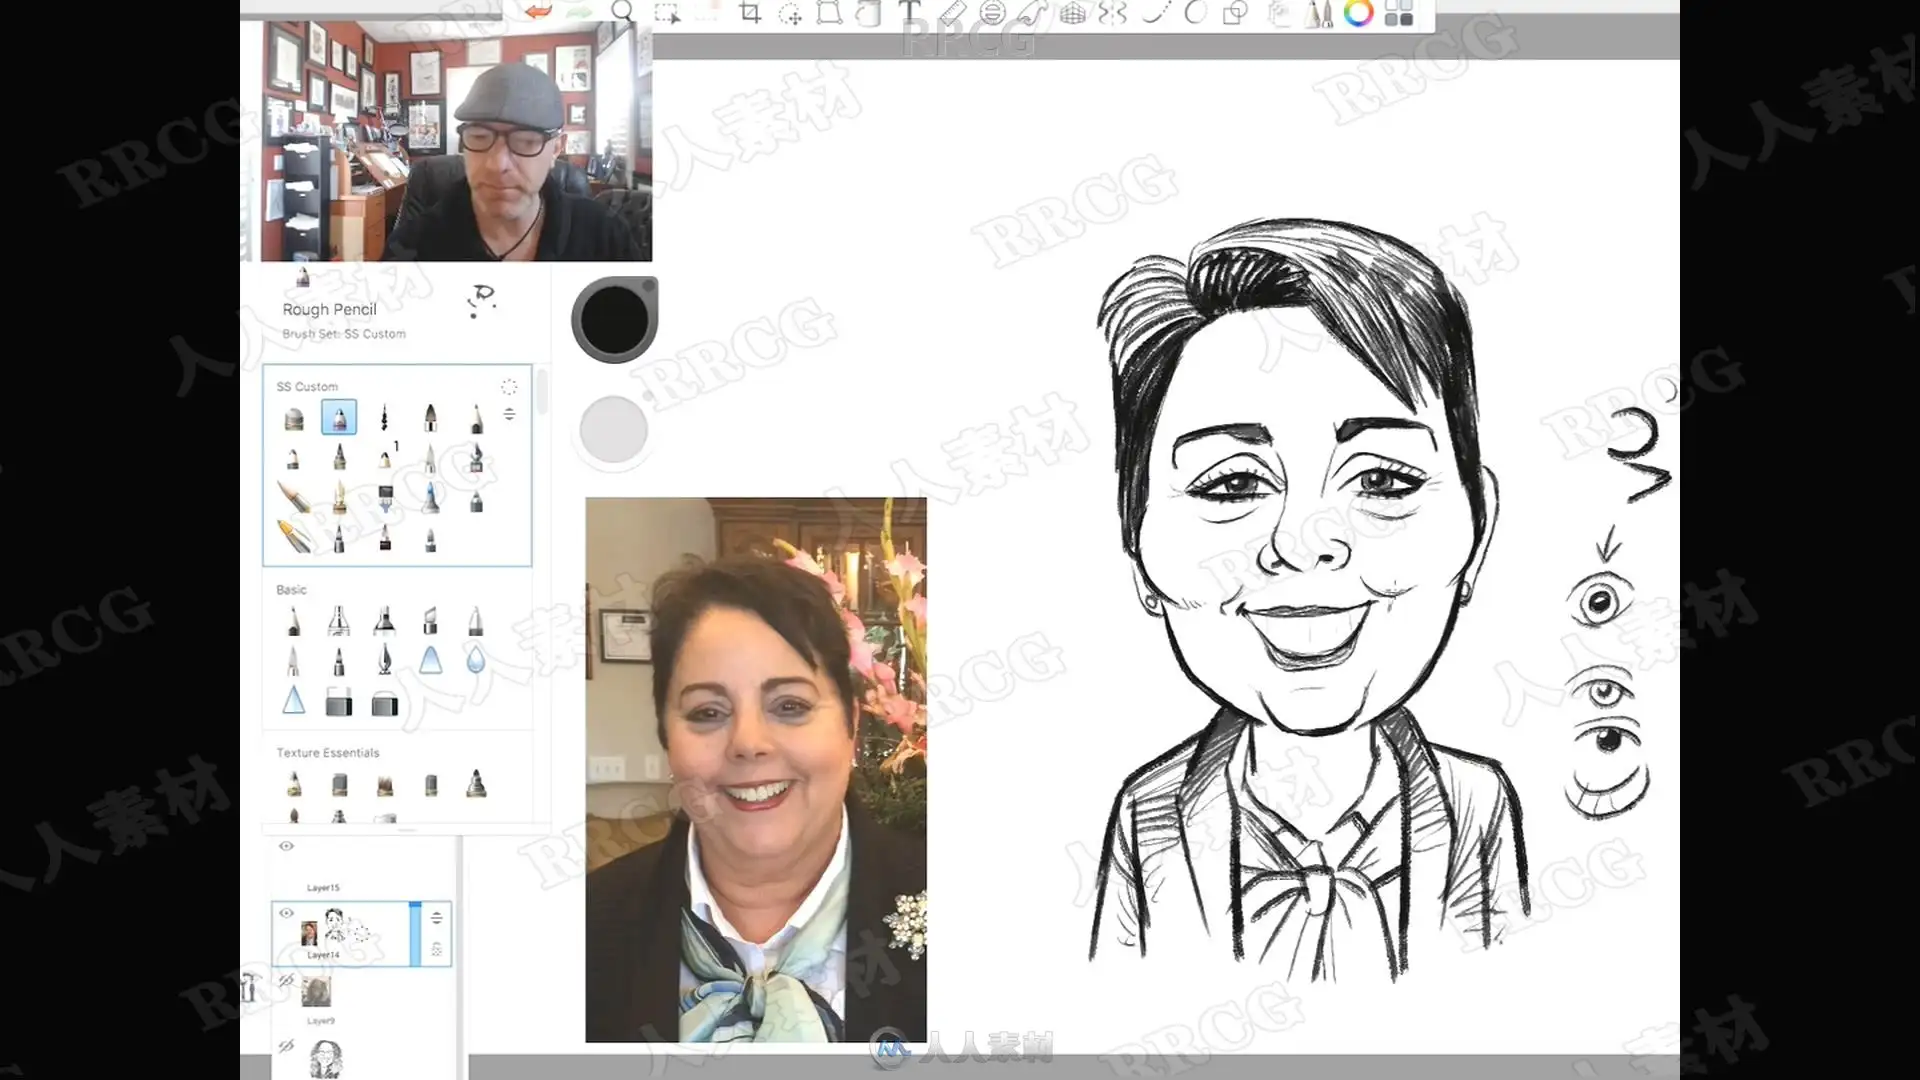
Task: Select the Text tool
Action: tap(909, 12)
